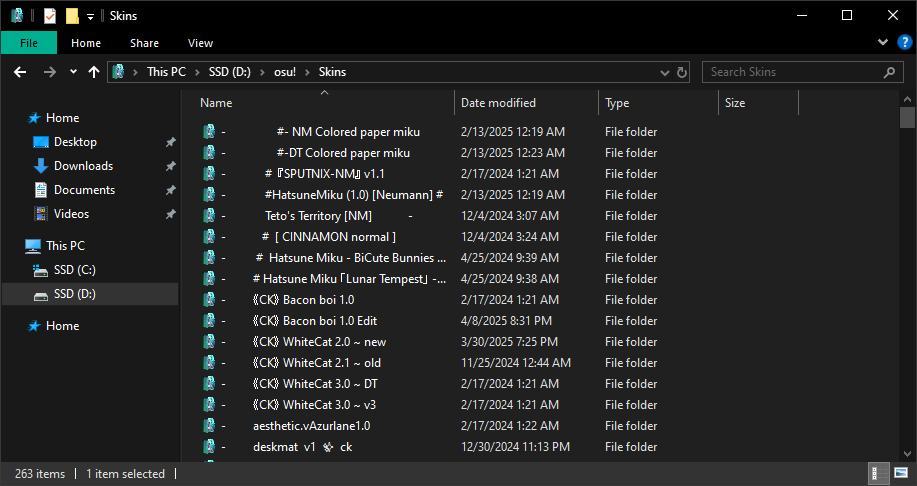
Task: Click the Downloads icon in navigation pane
Action: [41, 166]
